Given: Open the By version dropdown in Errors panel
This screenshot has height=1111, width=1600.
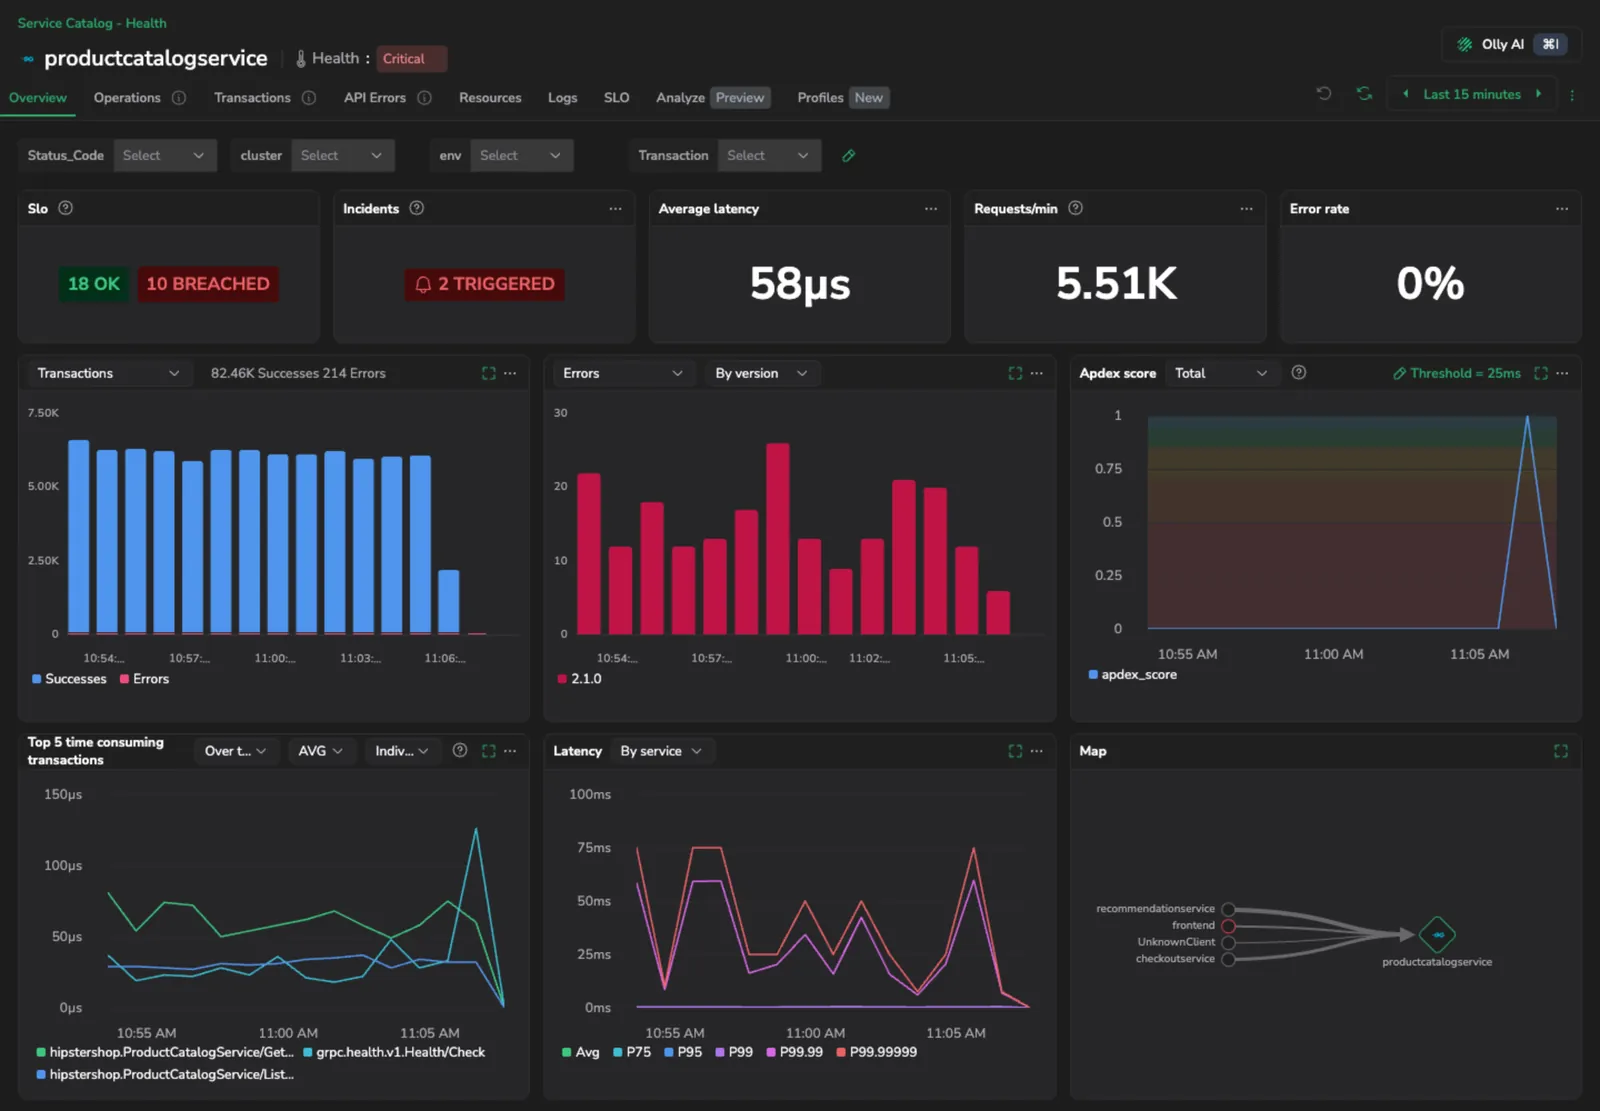Looking at the screenshot, I should pos(761,373).
